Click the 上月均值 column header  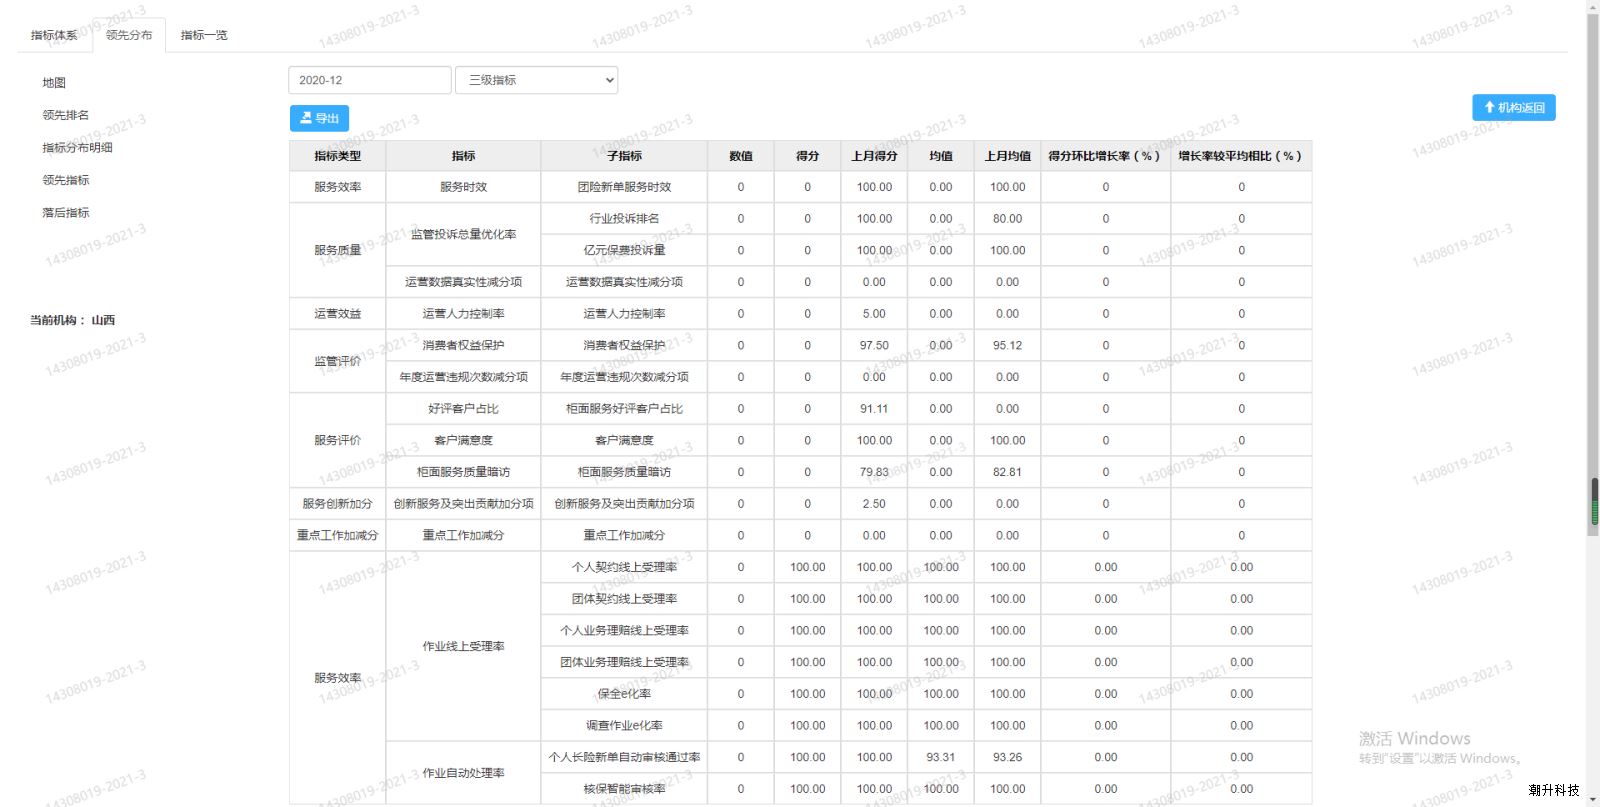click(1007, 156)
